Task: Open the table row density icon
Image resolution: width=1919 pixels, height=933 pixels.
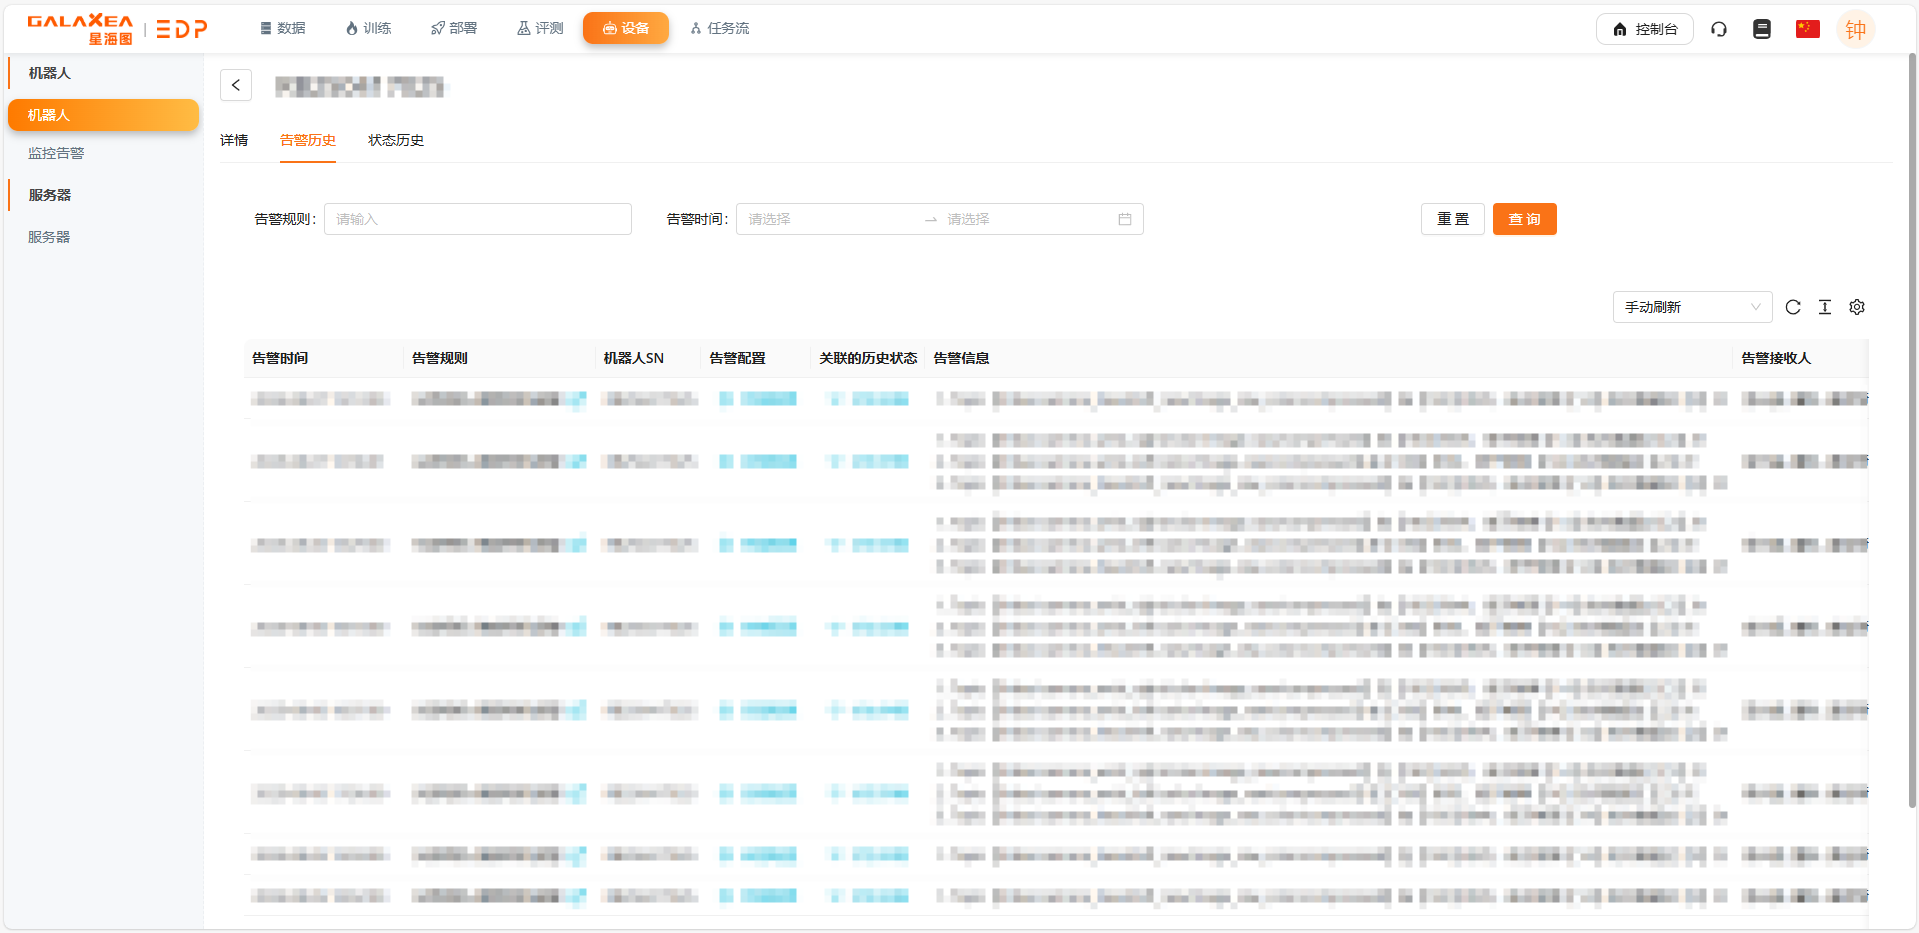Action: 1825,307
